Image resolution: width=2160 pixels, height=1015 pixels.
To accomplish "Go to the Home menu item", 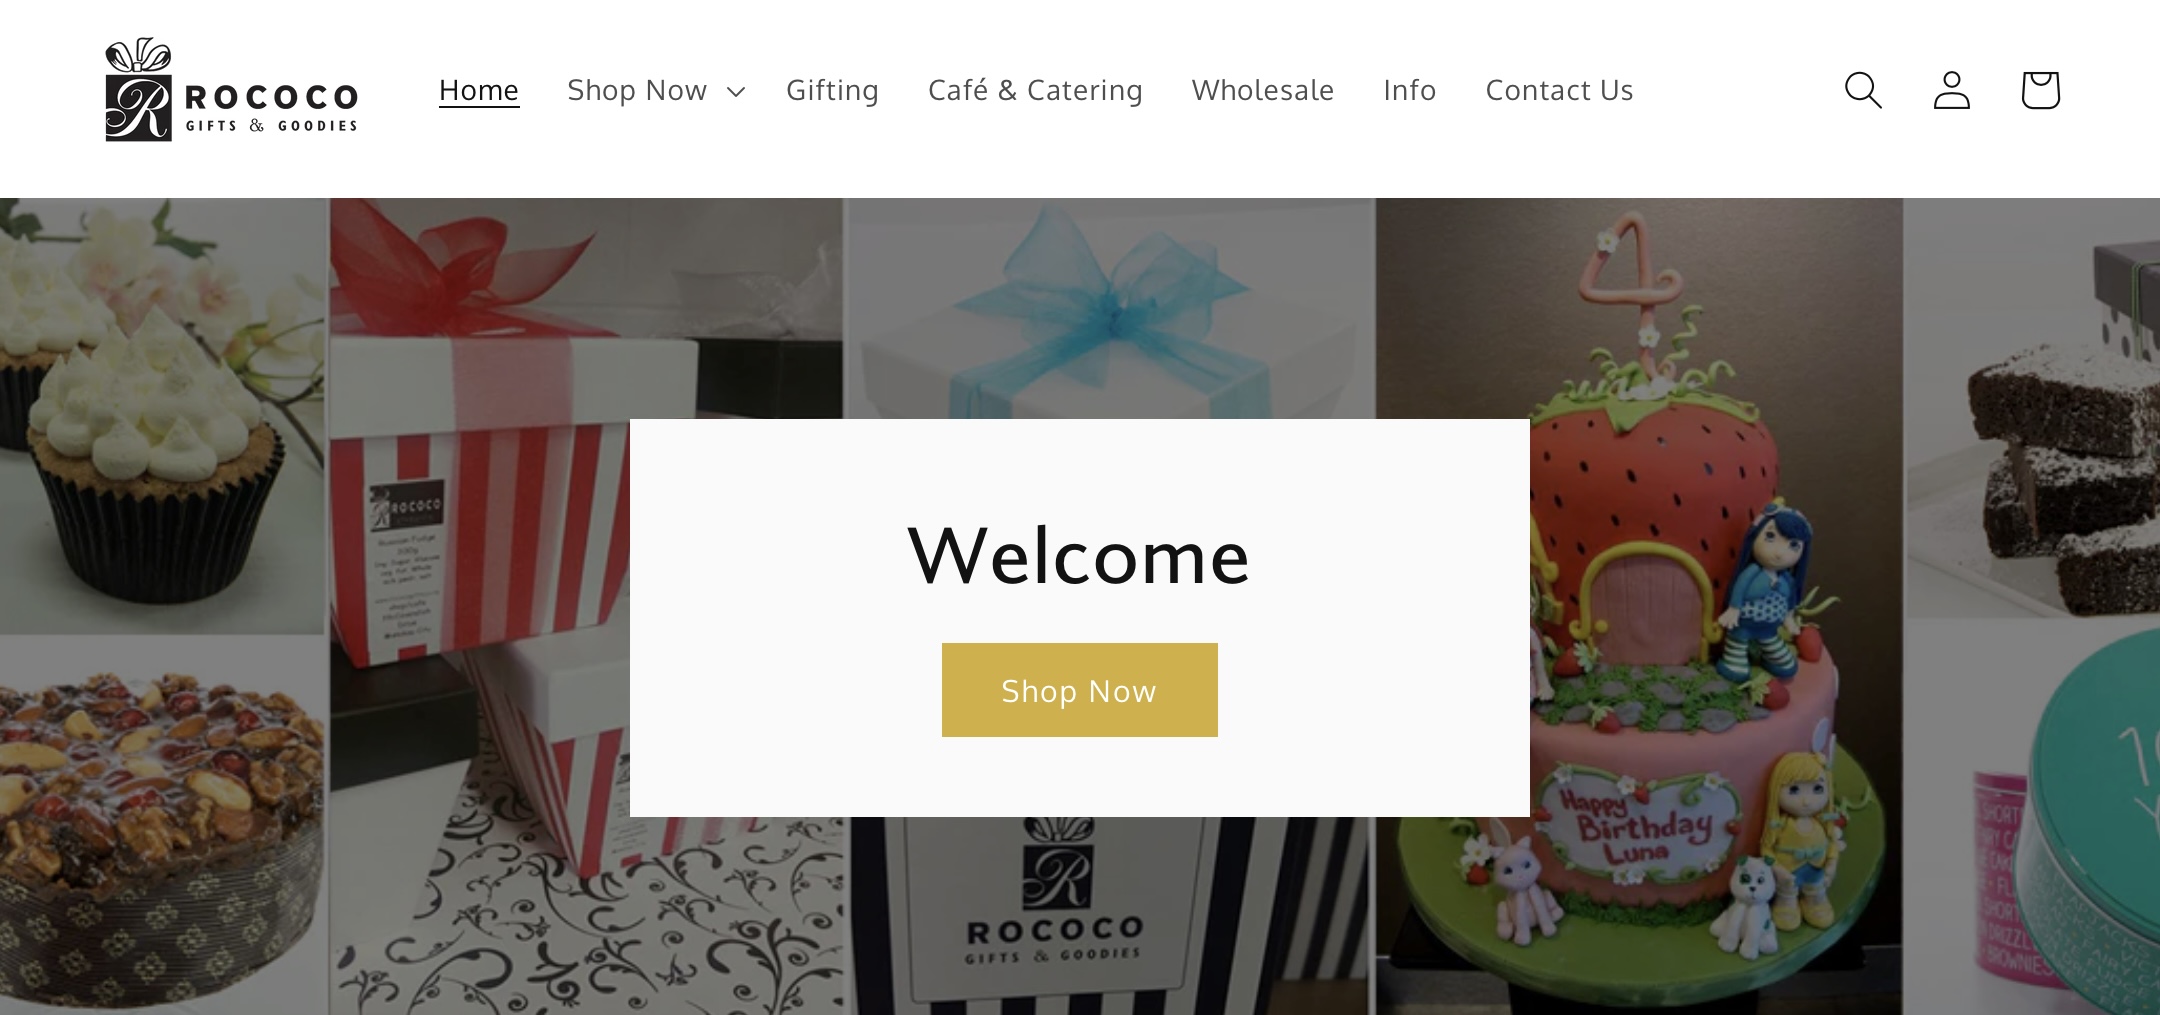I will (x=479, y=90).
